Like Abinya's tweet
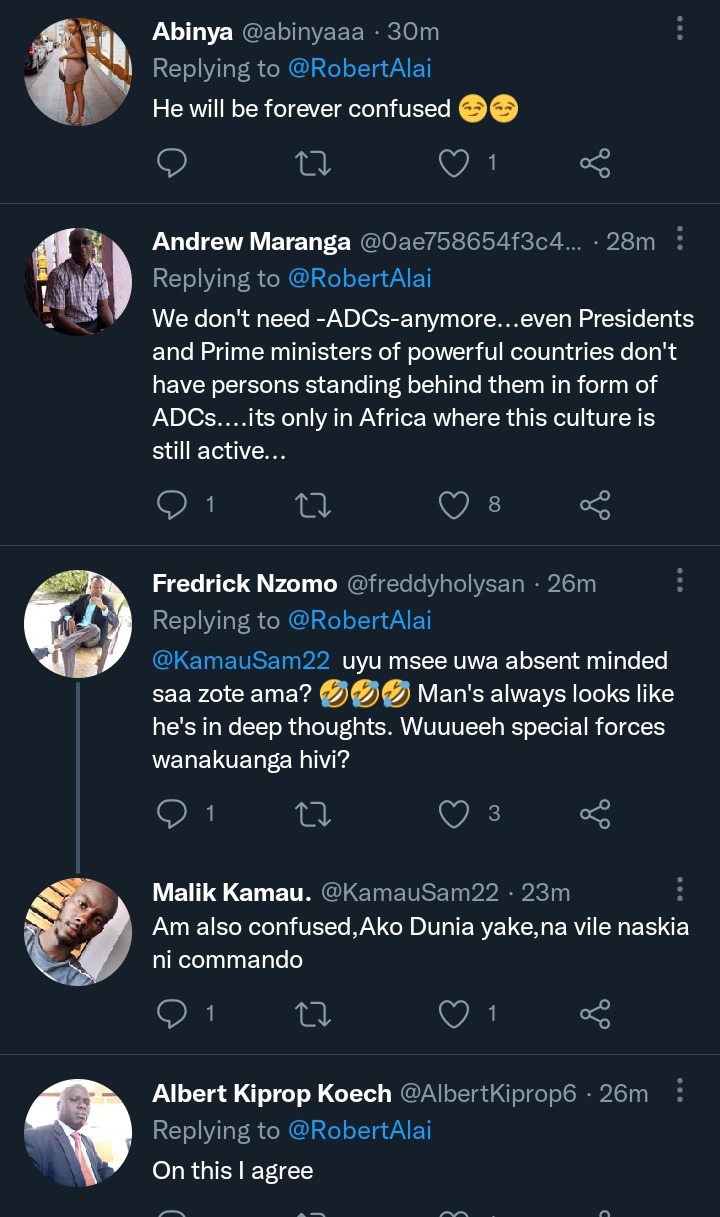The image size is (720, 1217). click(454, 162)
